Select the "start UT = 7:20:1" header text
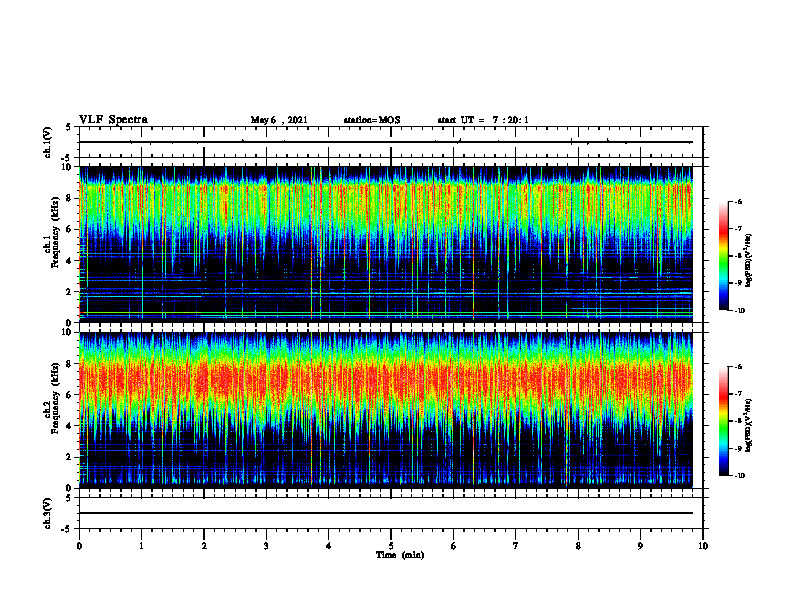This screenshot has height=612, width=792. click(483, 120)
